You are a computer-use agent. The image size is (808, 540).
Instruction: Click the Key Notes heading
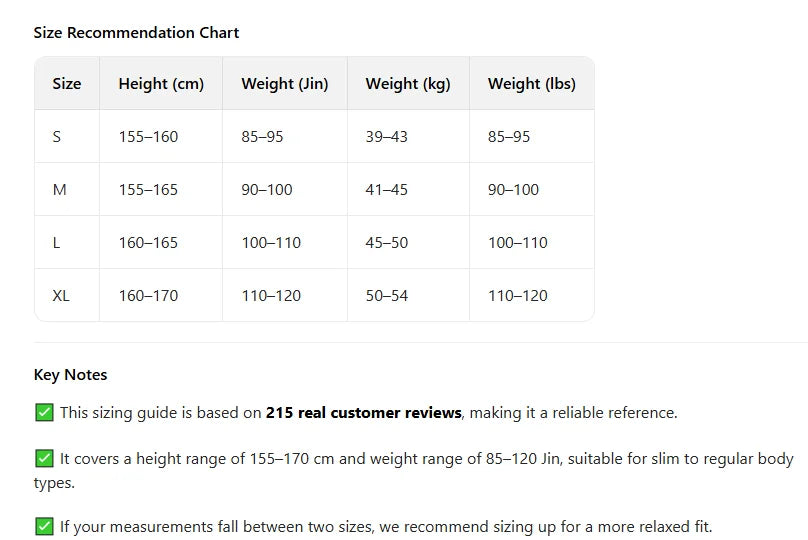[x=71, y=375]
